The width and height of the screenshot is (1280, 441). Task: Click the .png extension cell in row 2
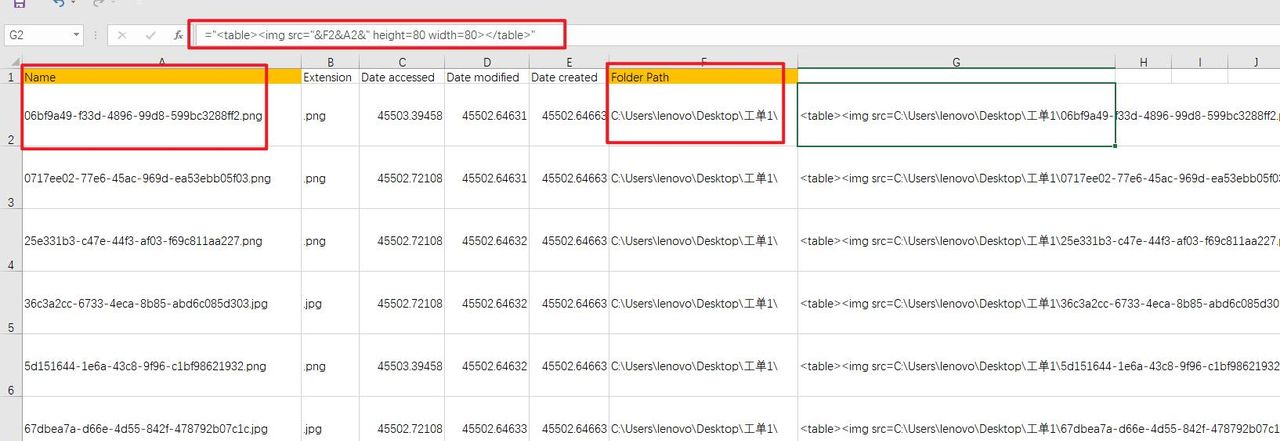coord(329,115)
